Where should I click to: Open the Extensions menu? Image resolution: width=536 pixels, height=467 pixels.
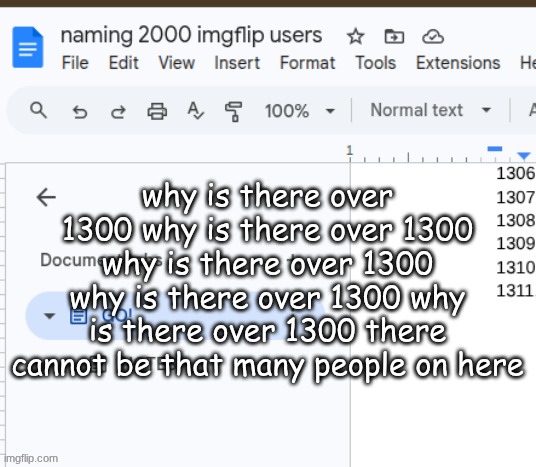point(458,63)
